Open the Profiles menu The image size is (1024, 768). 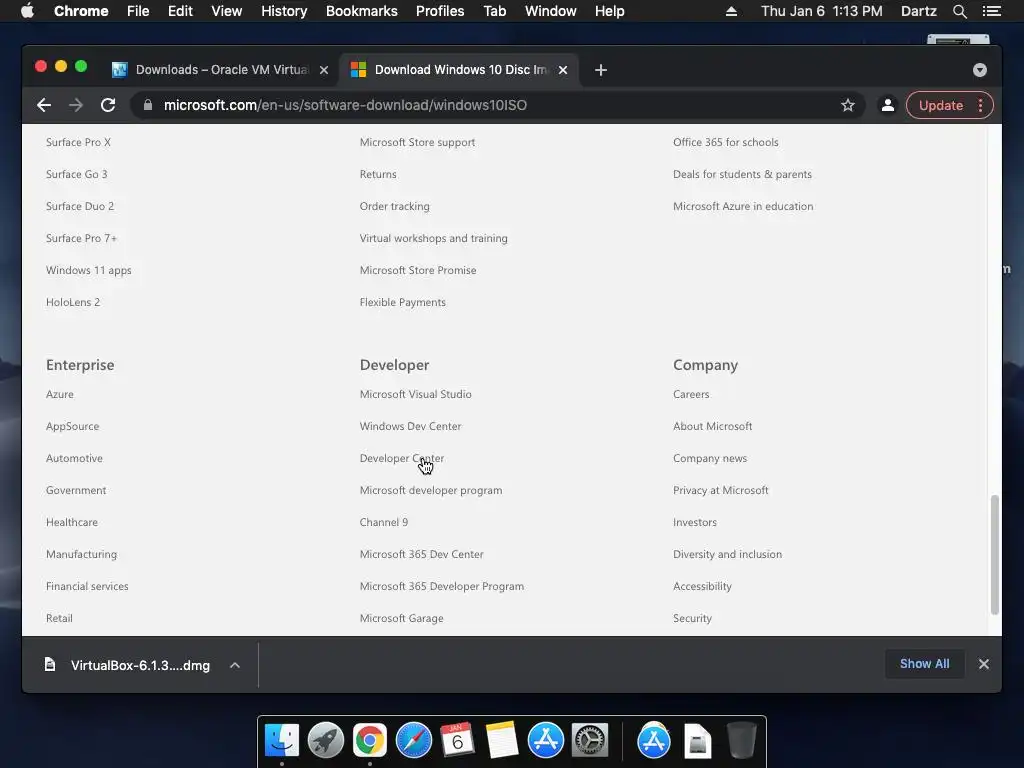tap(440, 11)
